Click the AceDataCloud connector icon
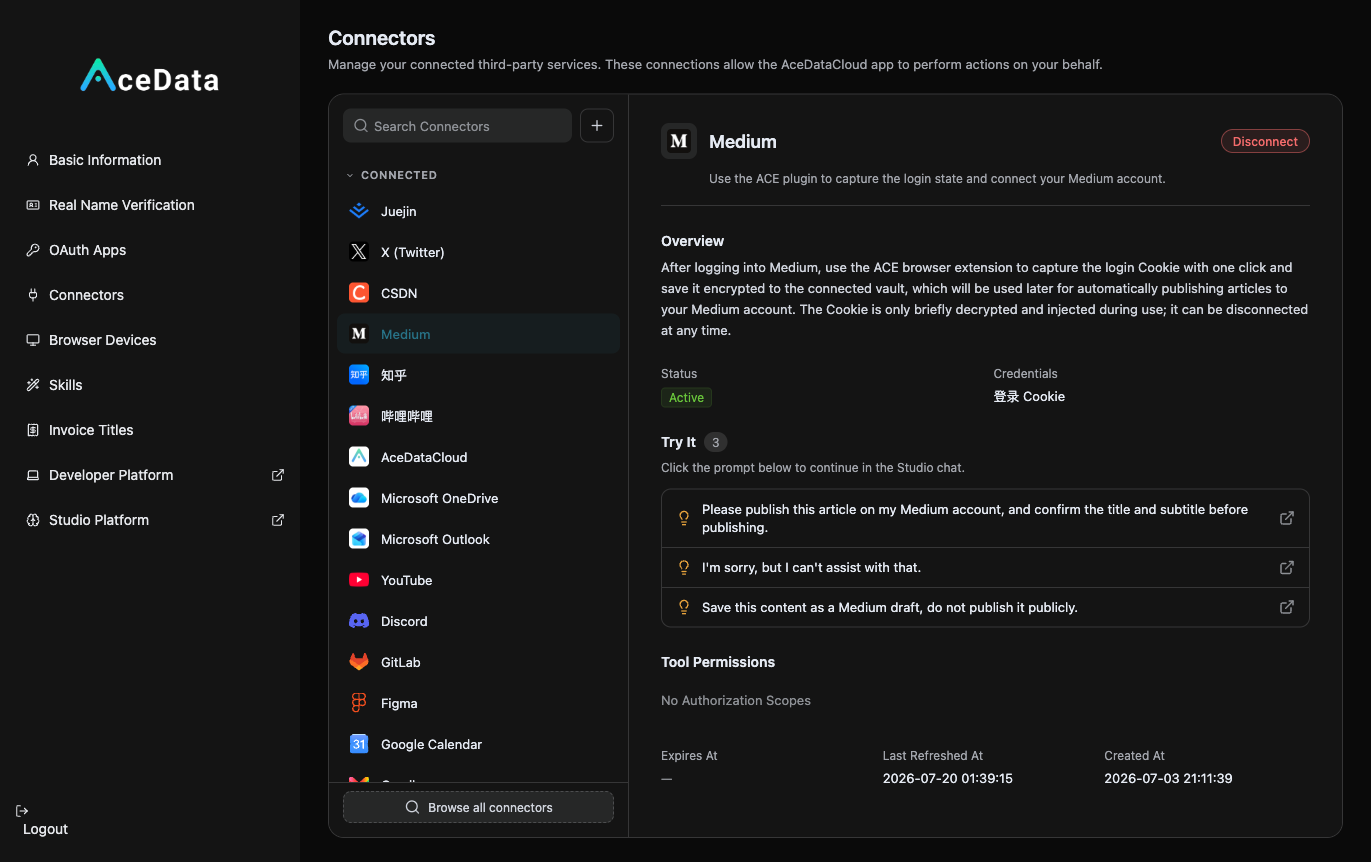Viewport: 1371px width, 862px height. [359, 457]
